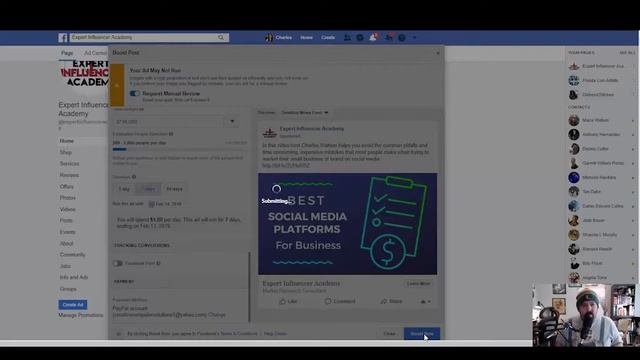Viewport: 640px width, 360px height.
Task: Open Info and Ads in the sidebar
Action: pos(74,277)
